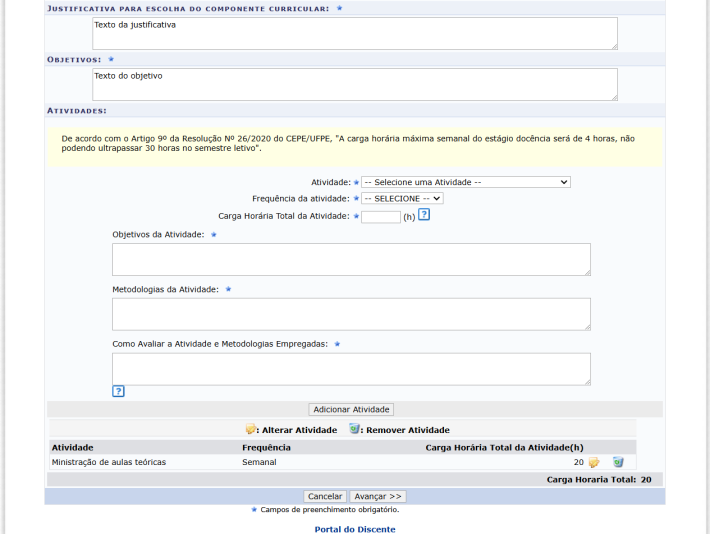Viewport: 710px width, 534px height.
Task: Open the Portal do Discente link
Action: click(x=355, y=529)
